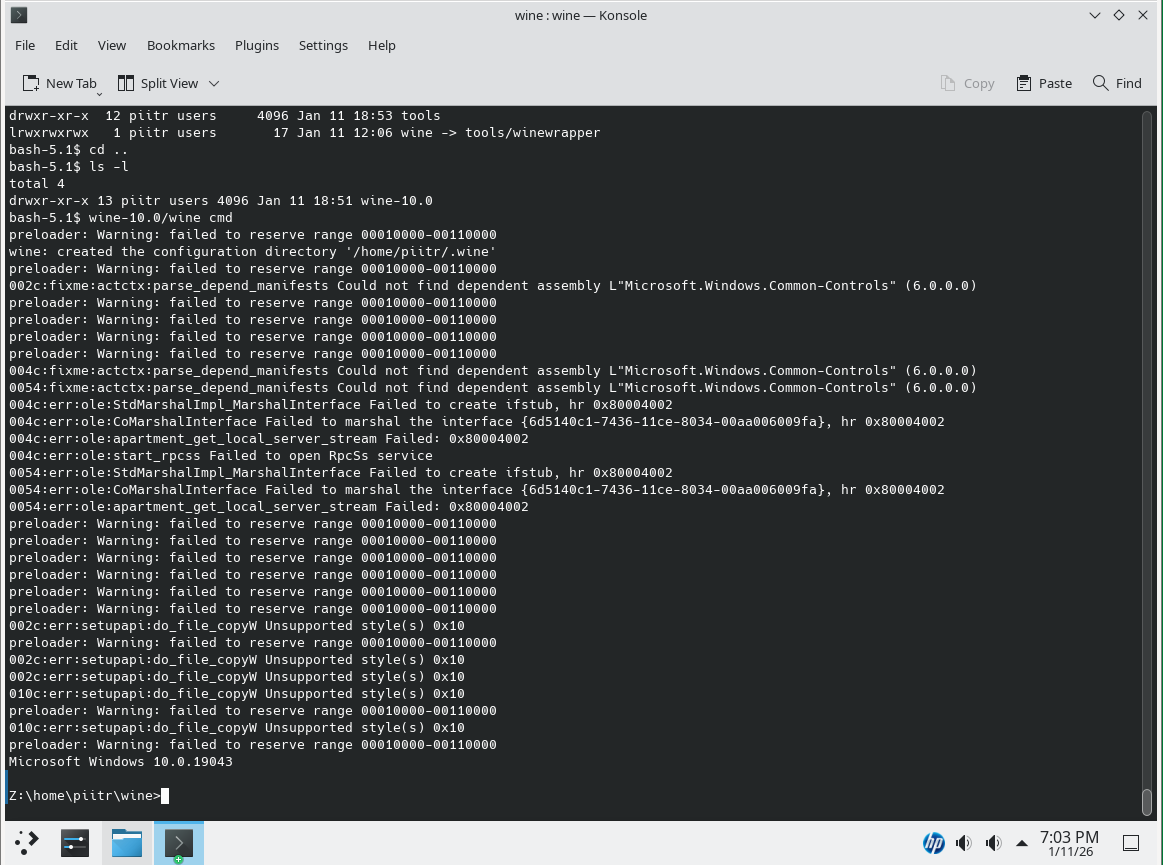Open the KDE application launcher
The width and height of the screenshot is (1163, 865).
point(27,843)
